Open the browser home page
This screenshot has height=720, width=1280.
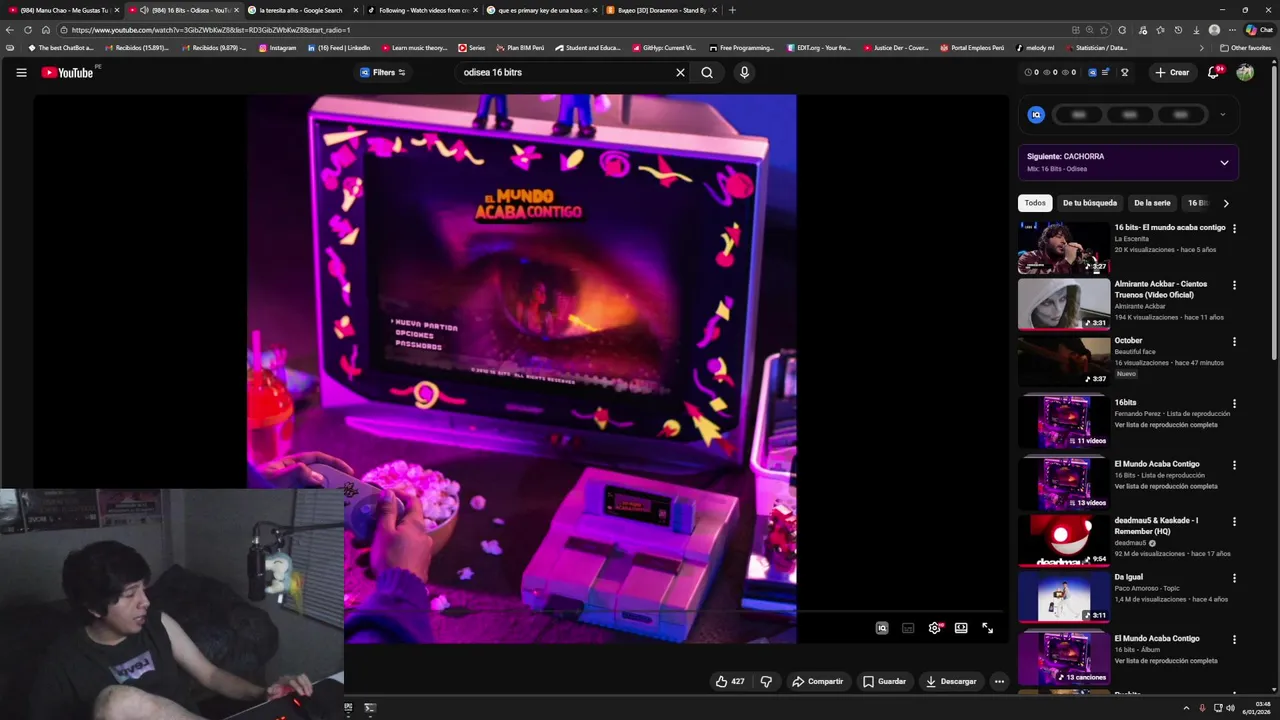pos(46,30)
